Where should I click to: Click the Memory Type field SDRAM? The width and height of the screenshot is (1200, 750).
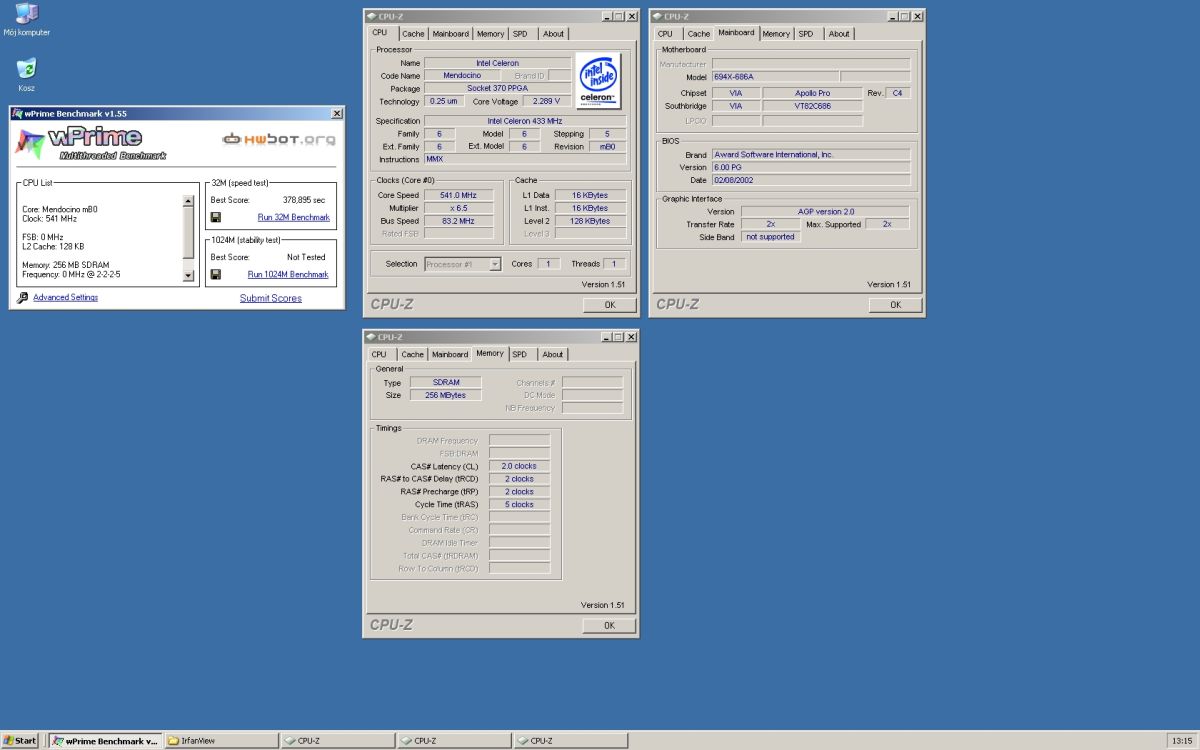(446, 382)
